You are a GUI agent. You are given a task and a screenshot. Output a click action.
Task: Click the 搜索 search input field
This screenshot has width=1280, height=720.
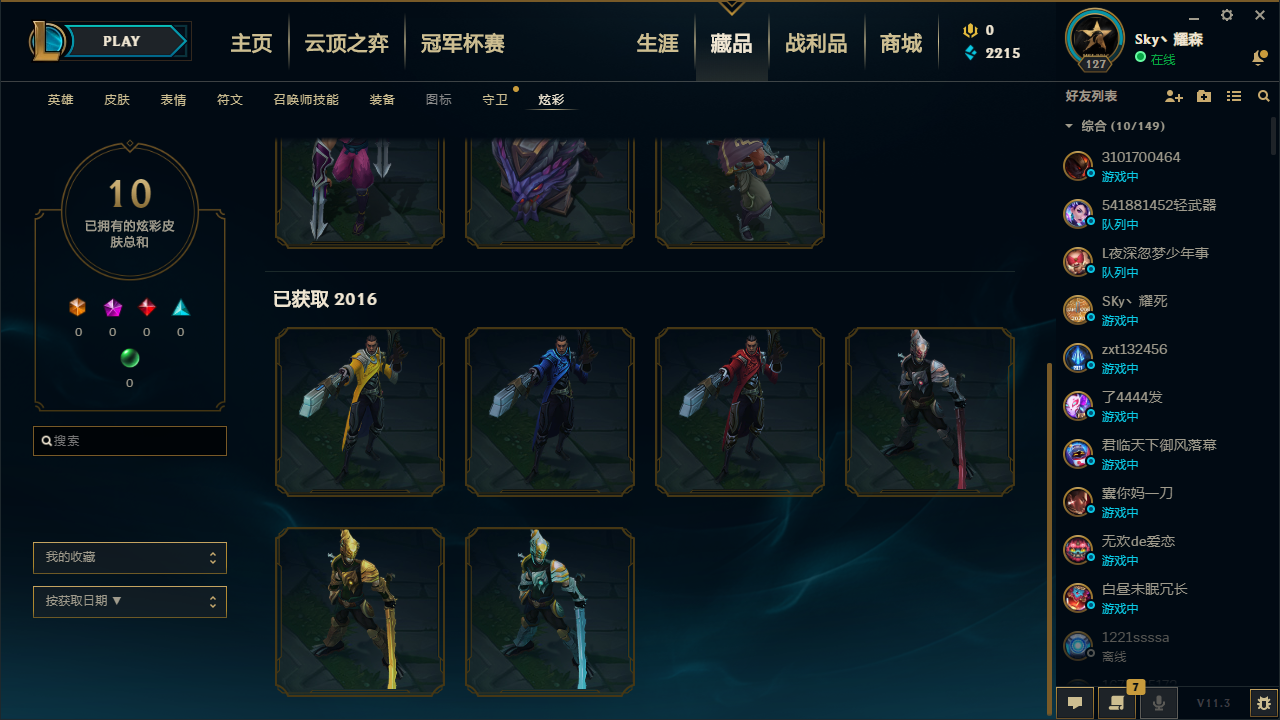tap(130, 441)
